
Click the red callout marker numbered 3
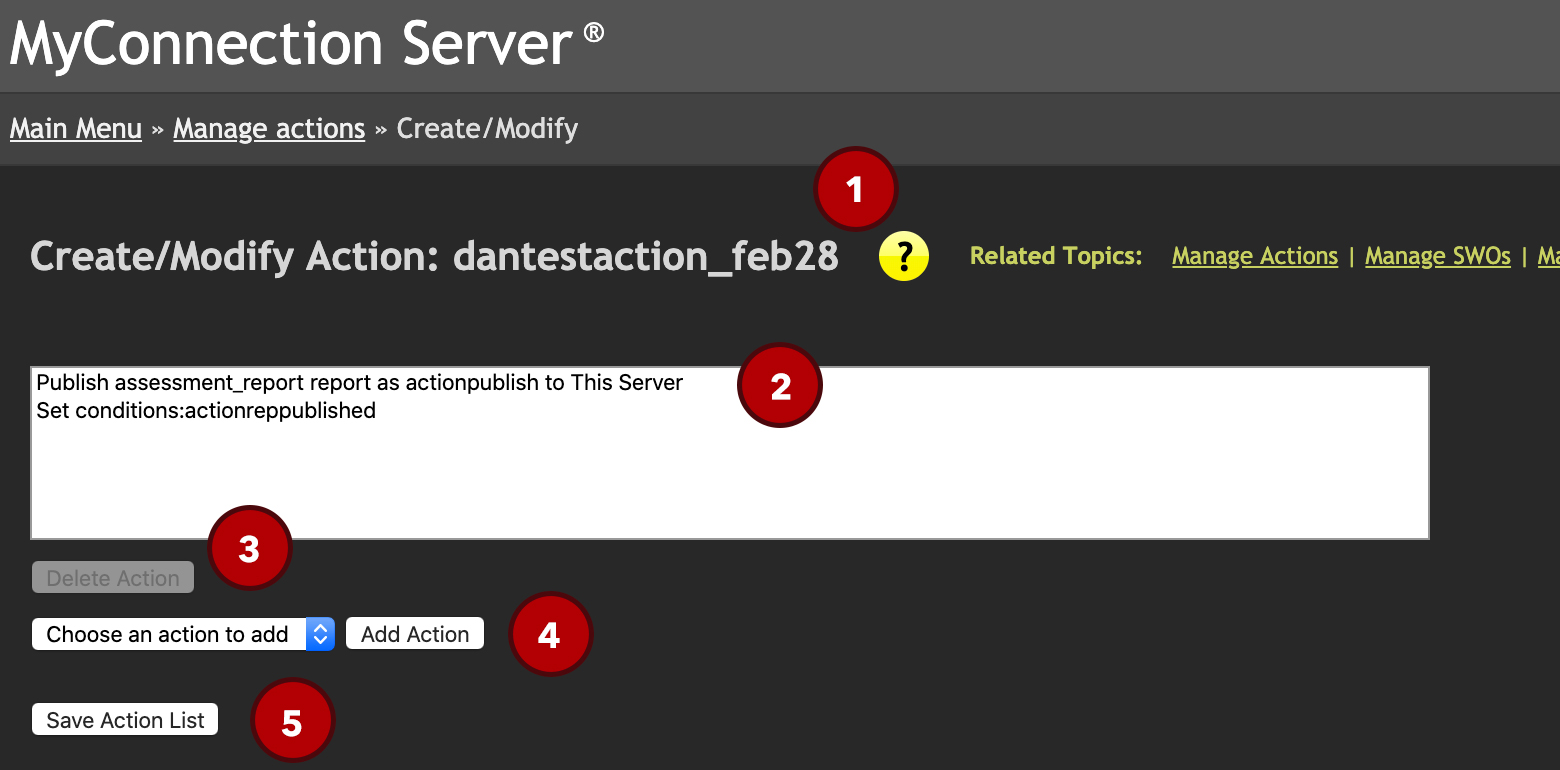point(249,548)
